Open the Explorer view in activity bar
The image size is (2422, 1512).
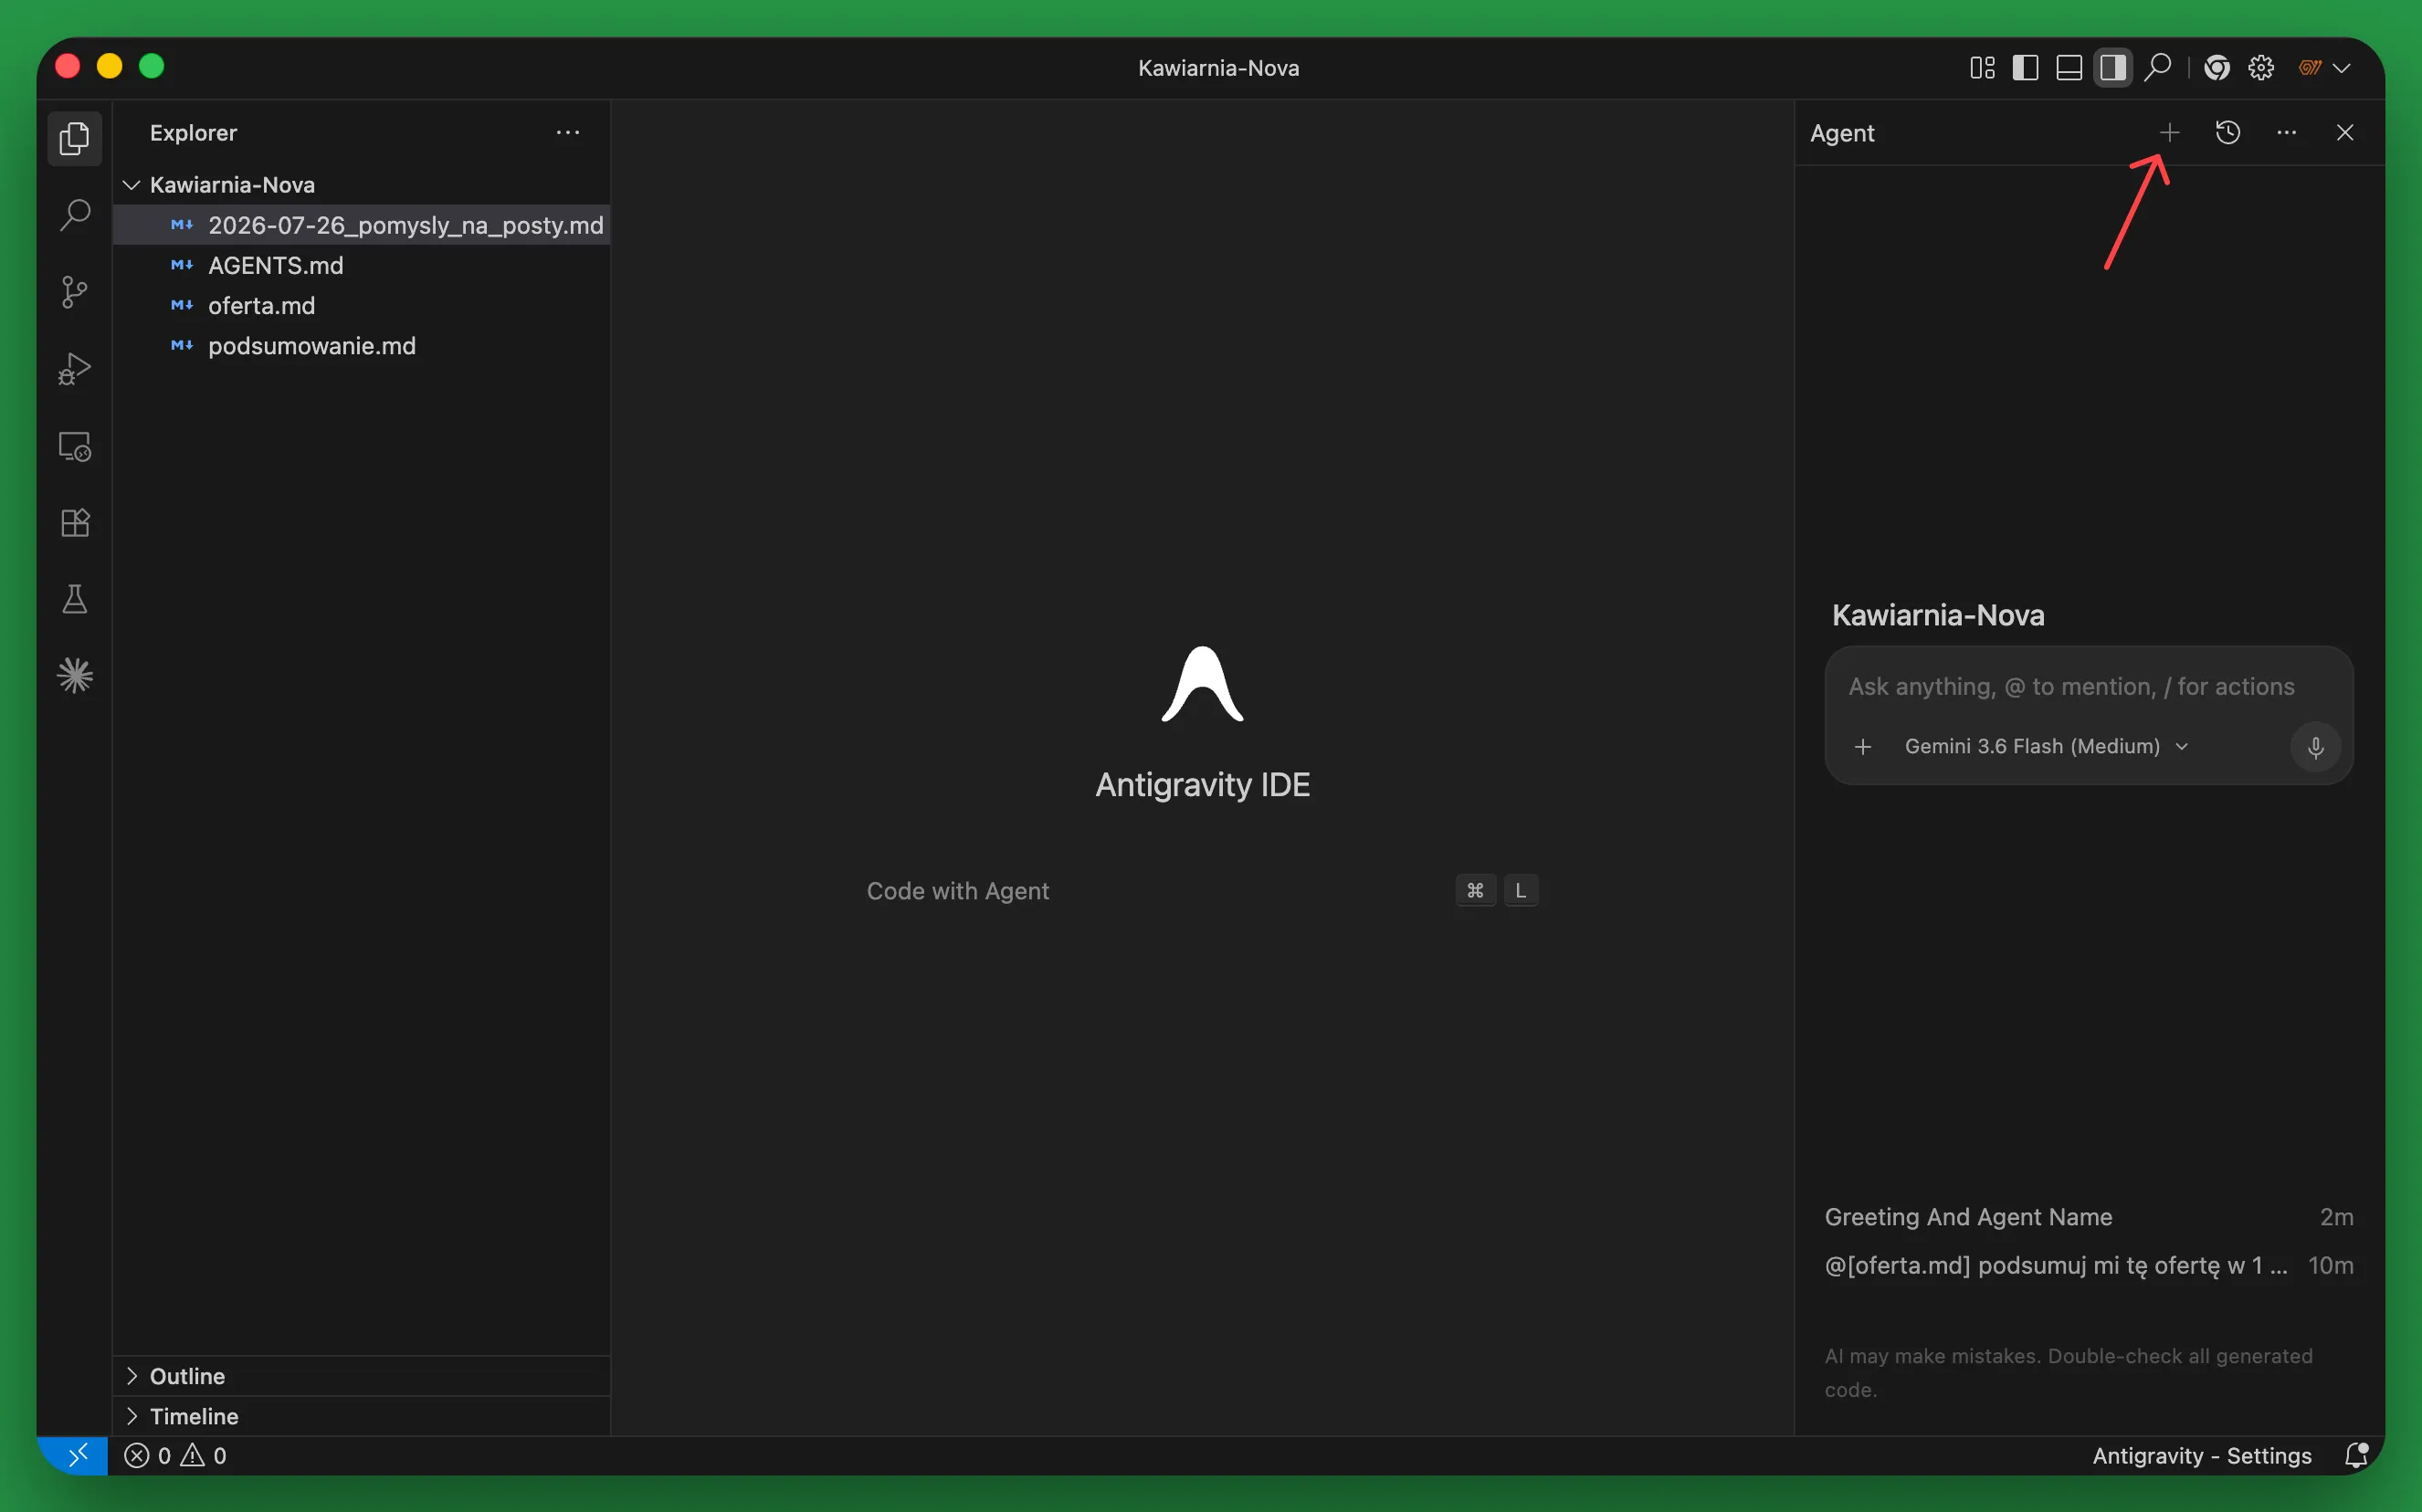point(75,138)
